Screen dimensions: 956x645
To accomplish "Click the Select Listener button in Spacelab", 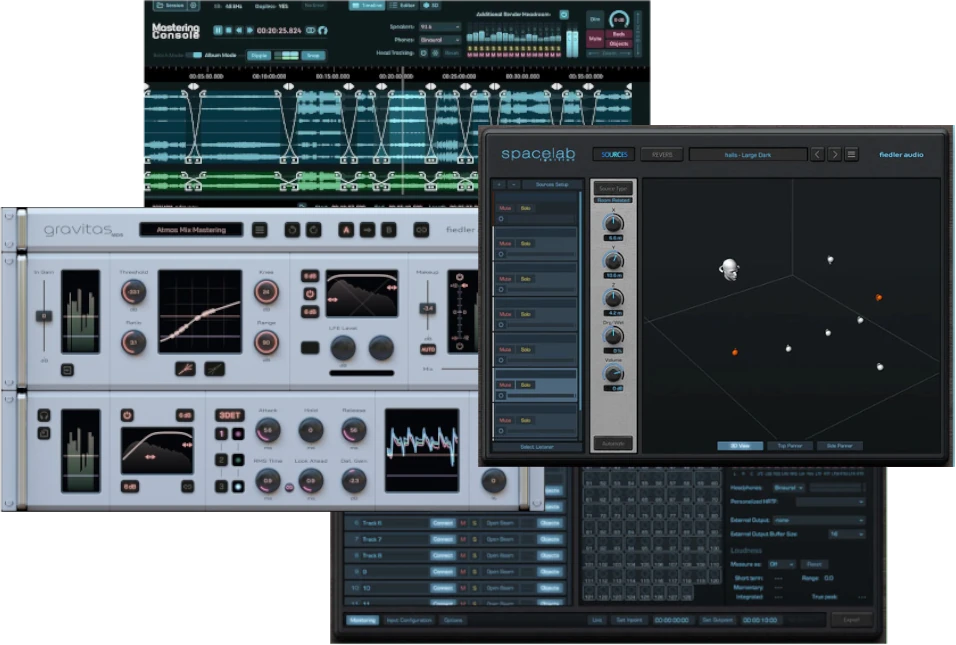I will pos(536,446).
